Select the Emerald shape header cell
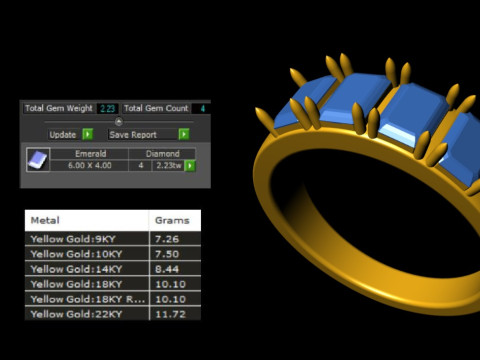480x360 pixels. click(90, 154)
